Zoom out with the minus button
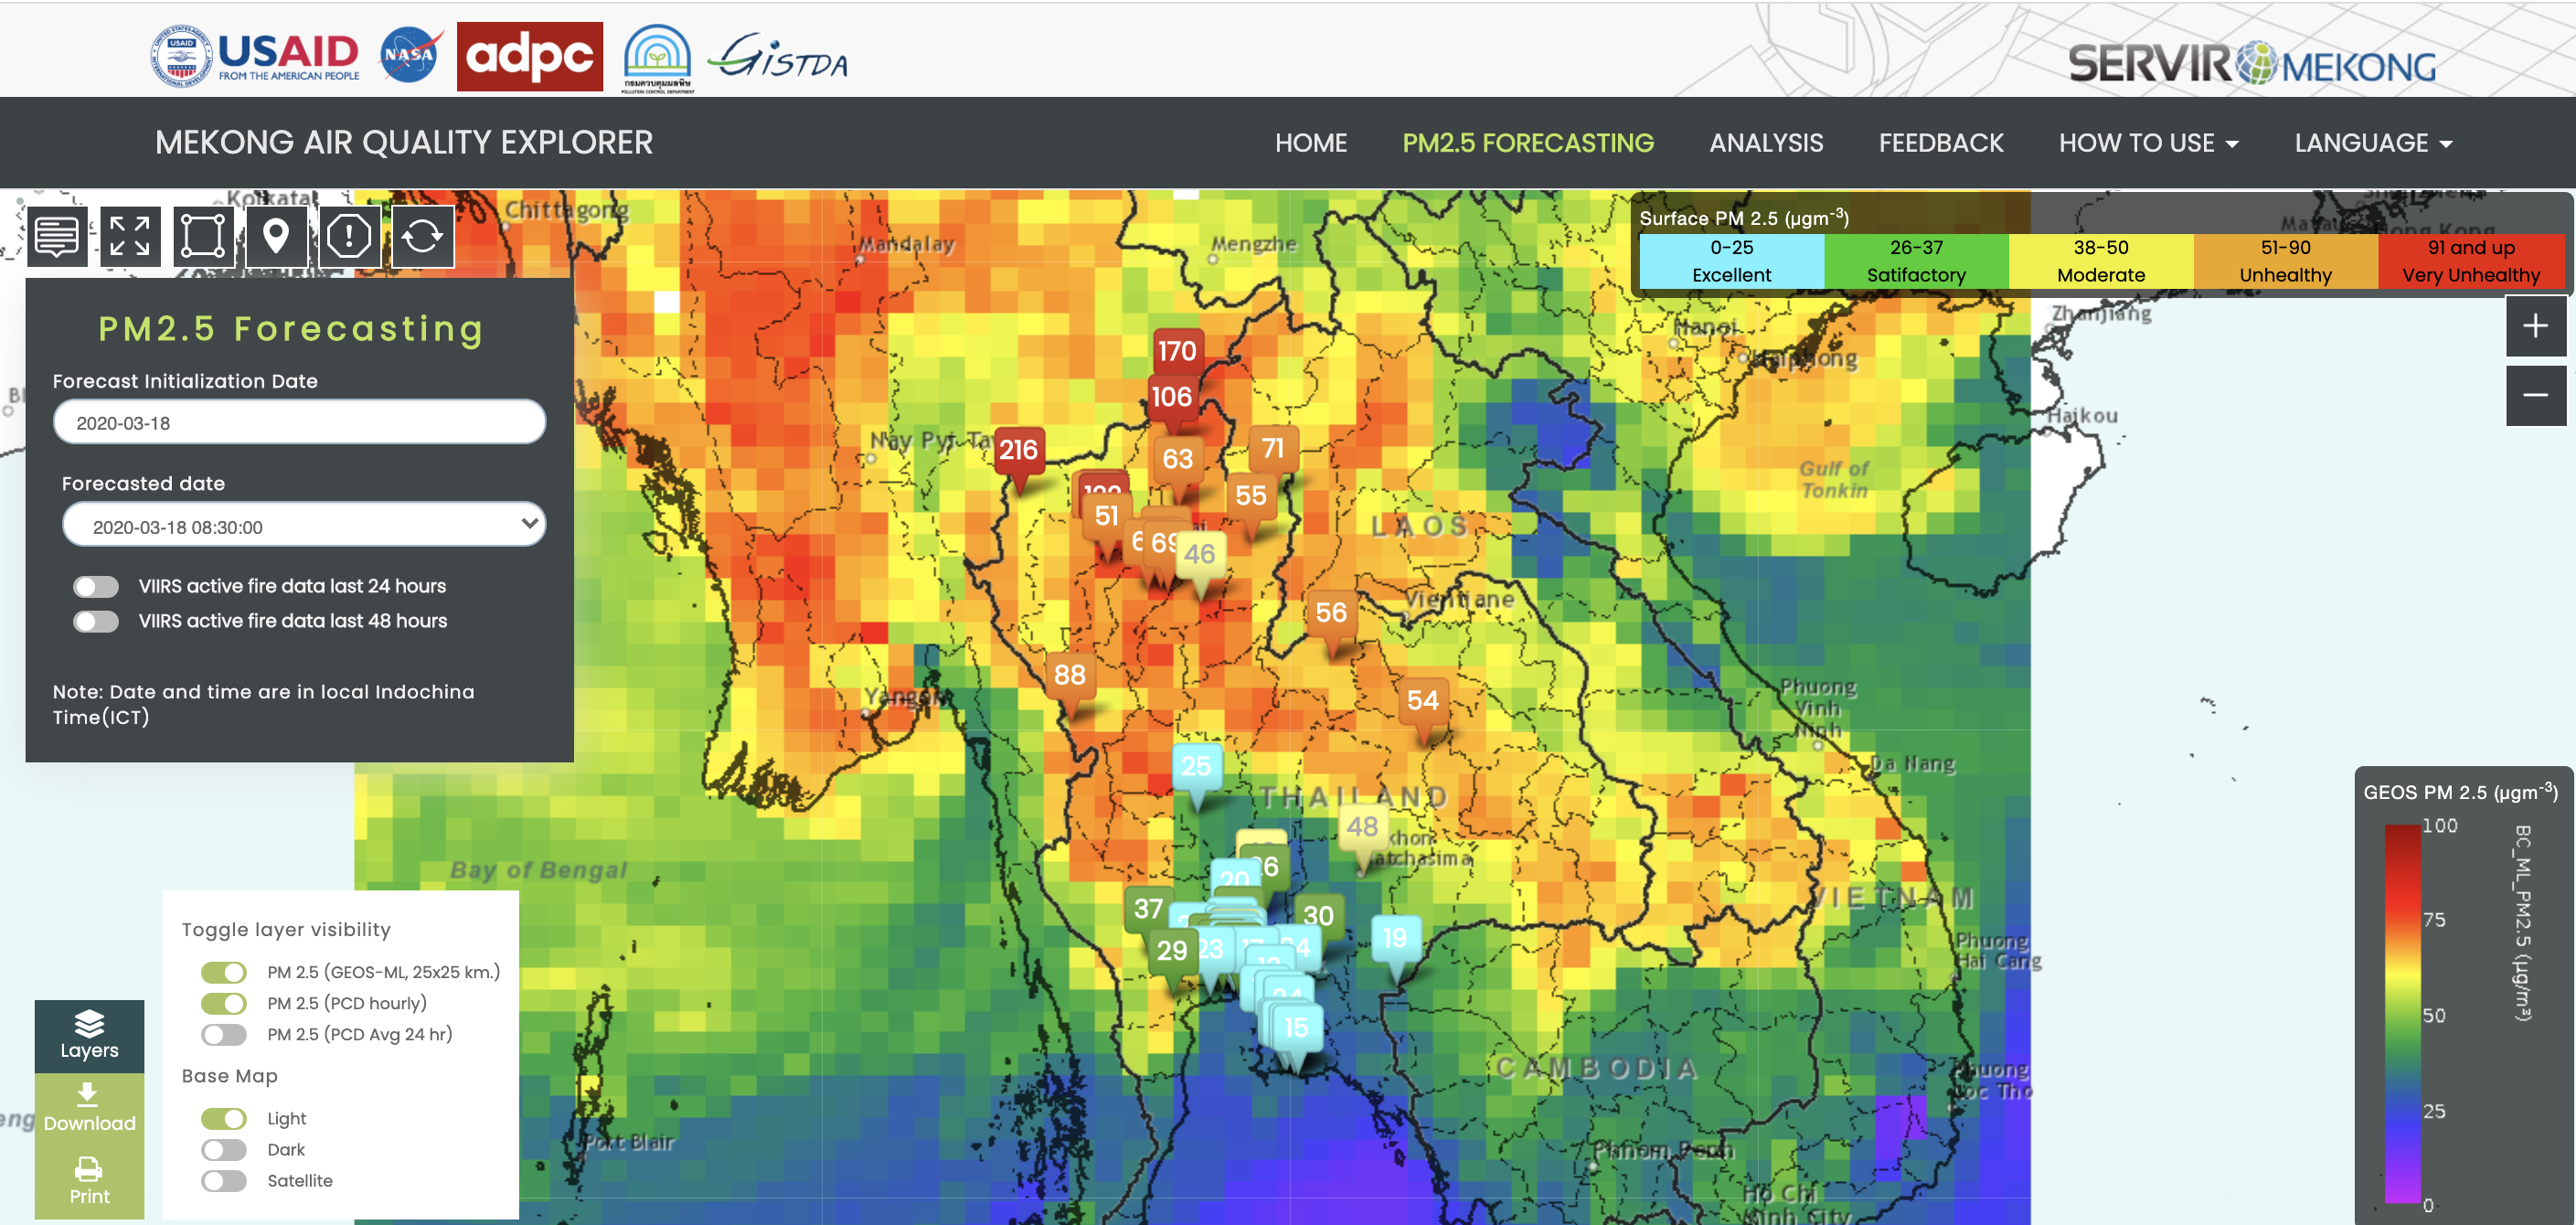The width and height of the screenshot is (2576, 1225). point(2535,395)
